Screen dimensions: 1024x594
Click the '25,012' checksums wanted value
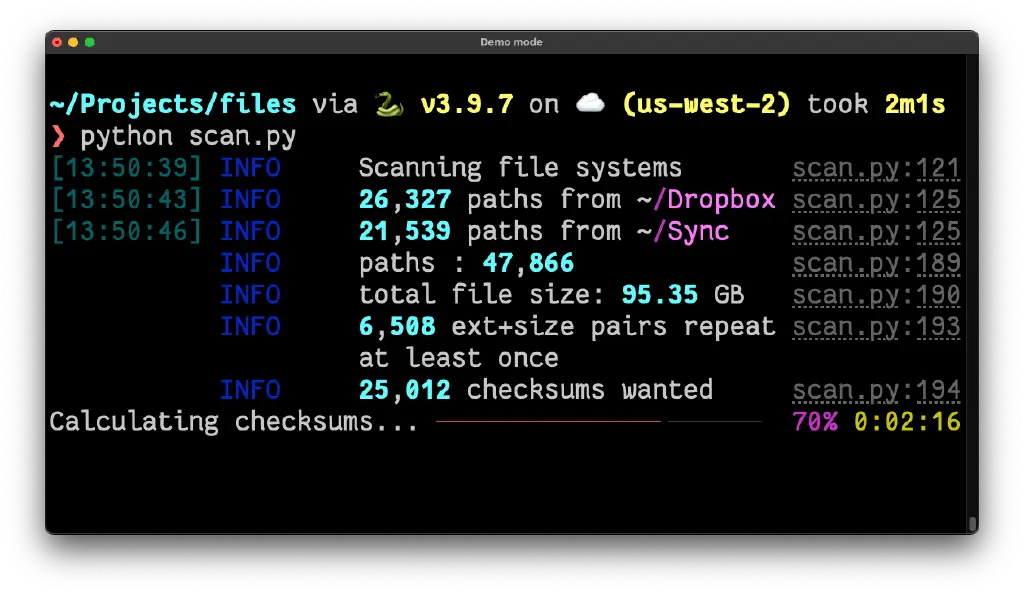coord(405,390)
